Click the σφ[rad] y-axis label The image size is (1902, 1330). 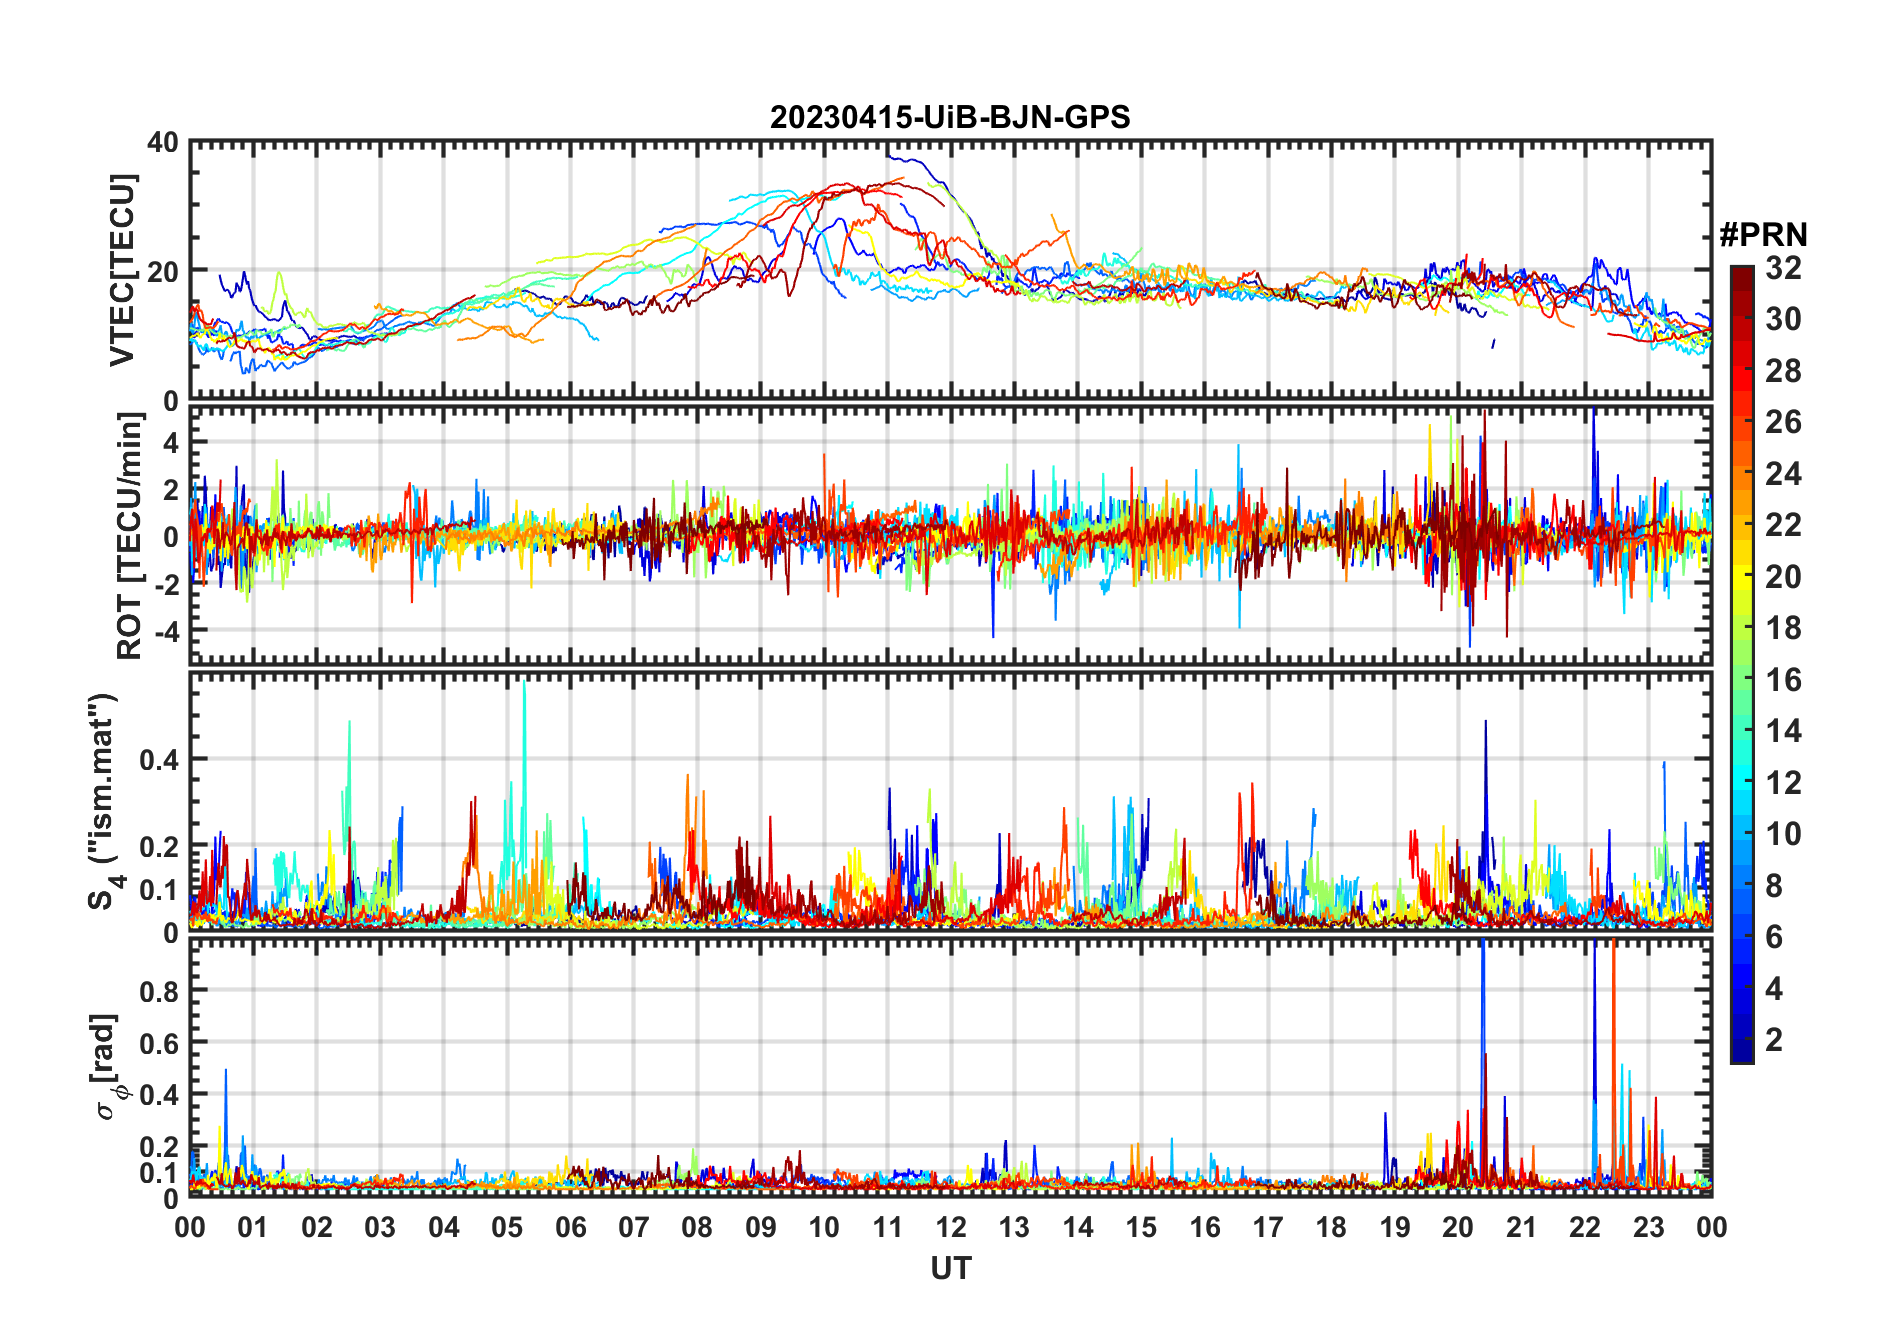click(x=108, y=1066)
